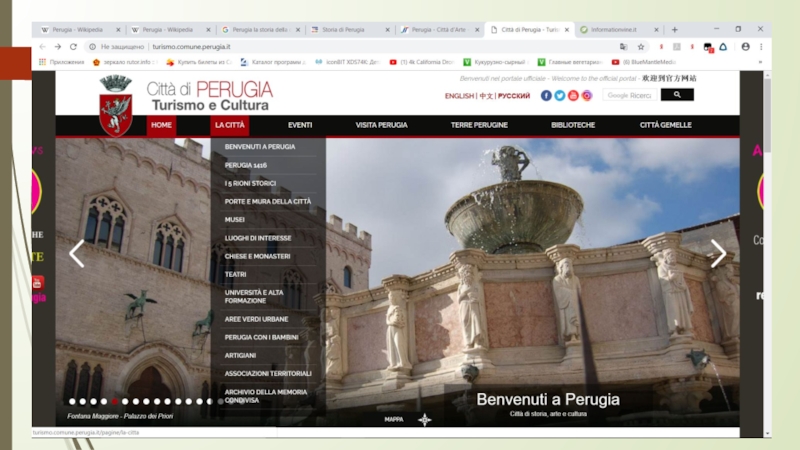Open the Twitter icon in the header
The height and width of the screenshot is (450, 800).
560,96
